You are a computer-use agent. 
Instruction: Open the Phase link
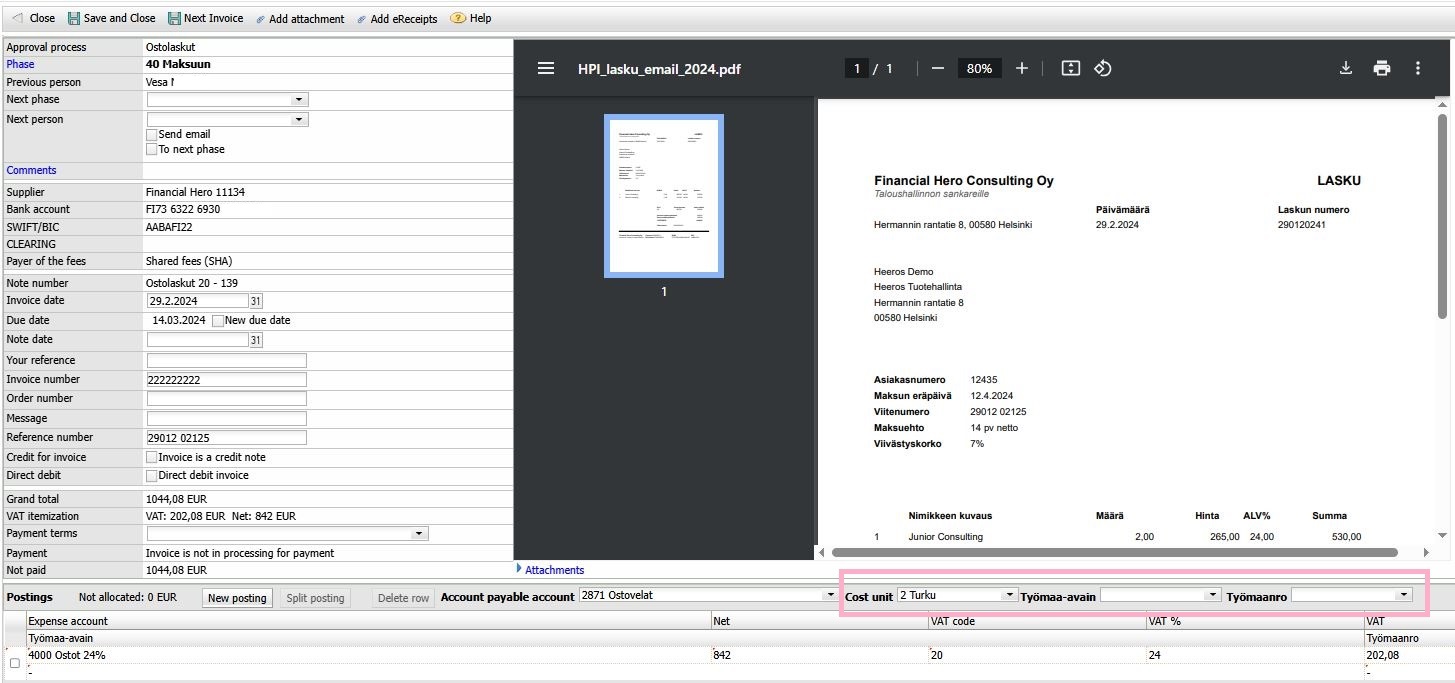[20, 64]
